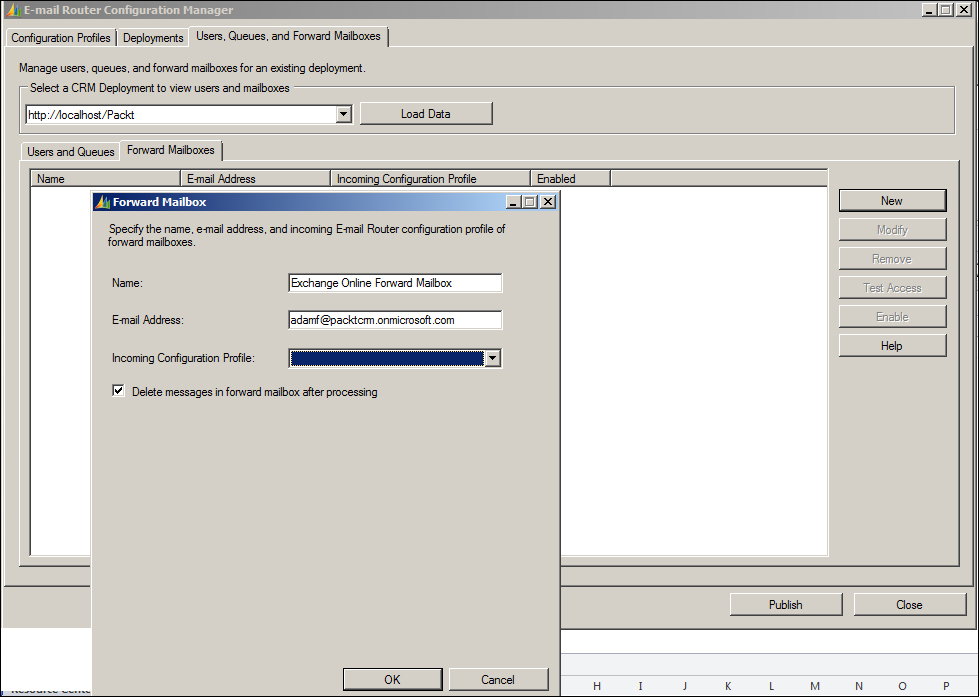Screen dimensions: 979x697
Task: Click the New button
Action: coord(892,200)
